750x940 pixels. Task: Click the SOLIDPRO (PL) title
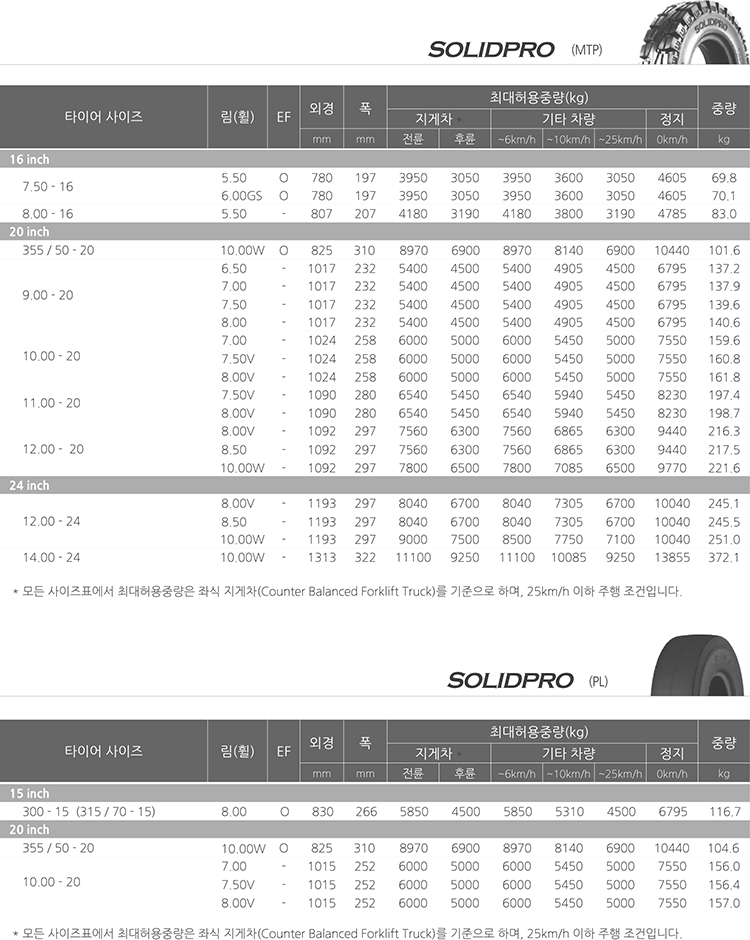[x=528, y=681]
